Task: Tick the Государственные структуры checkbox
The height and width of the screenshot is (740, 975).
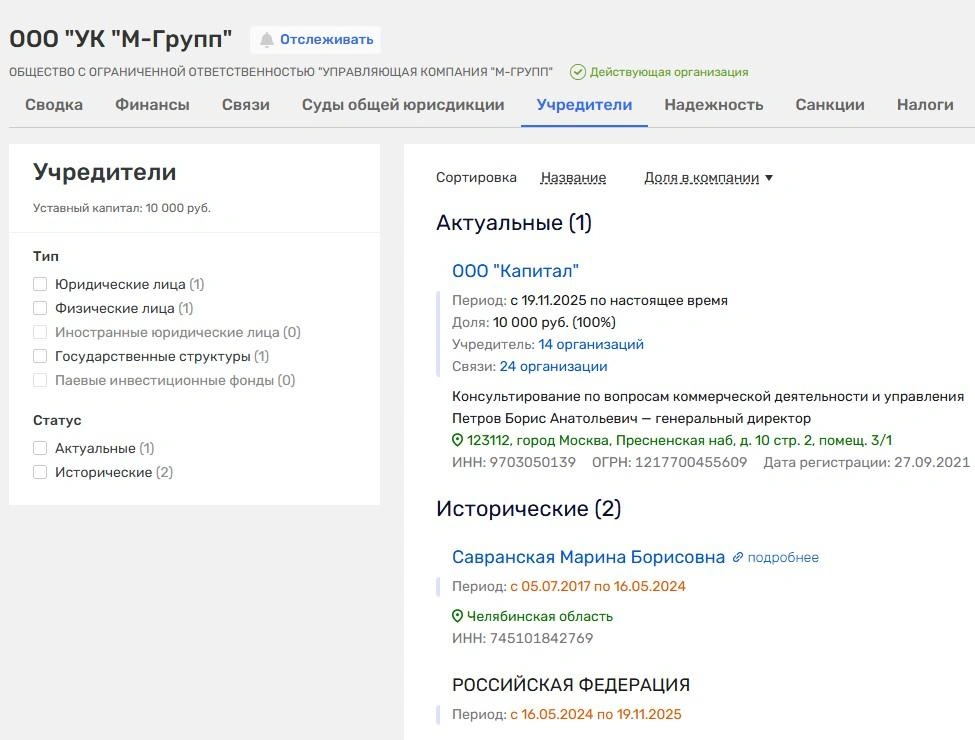Action: [40, 356]
